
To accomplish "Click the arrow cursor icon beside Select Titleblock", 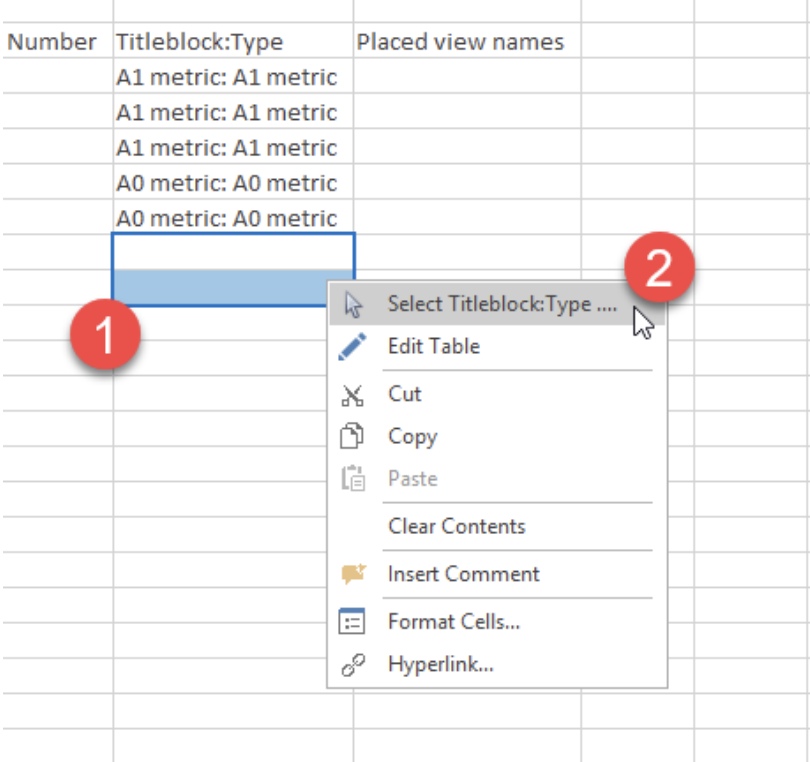I will point(353,304).
